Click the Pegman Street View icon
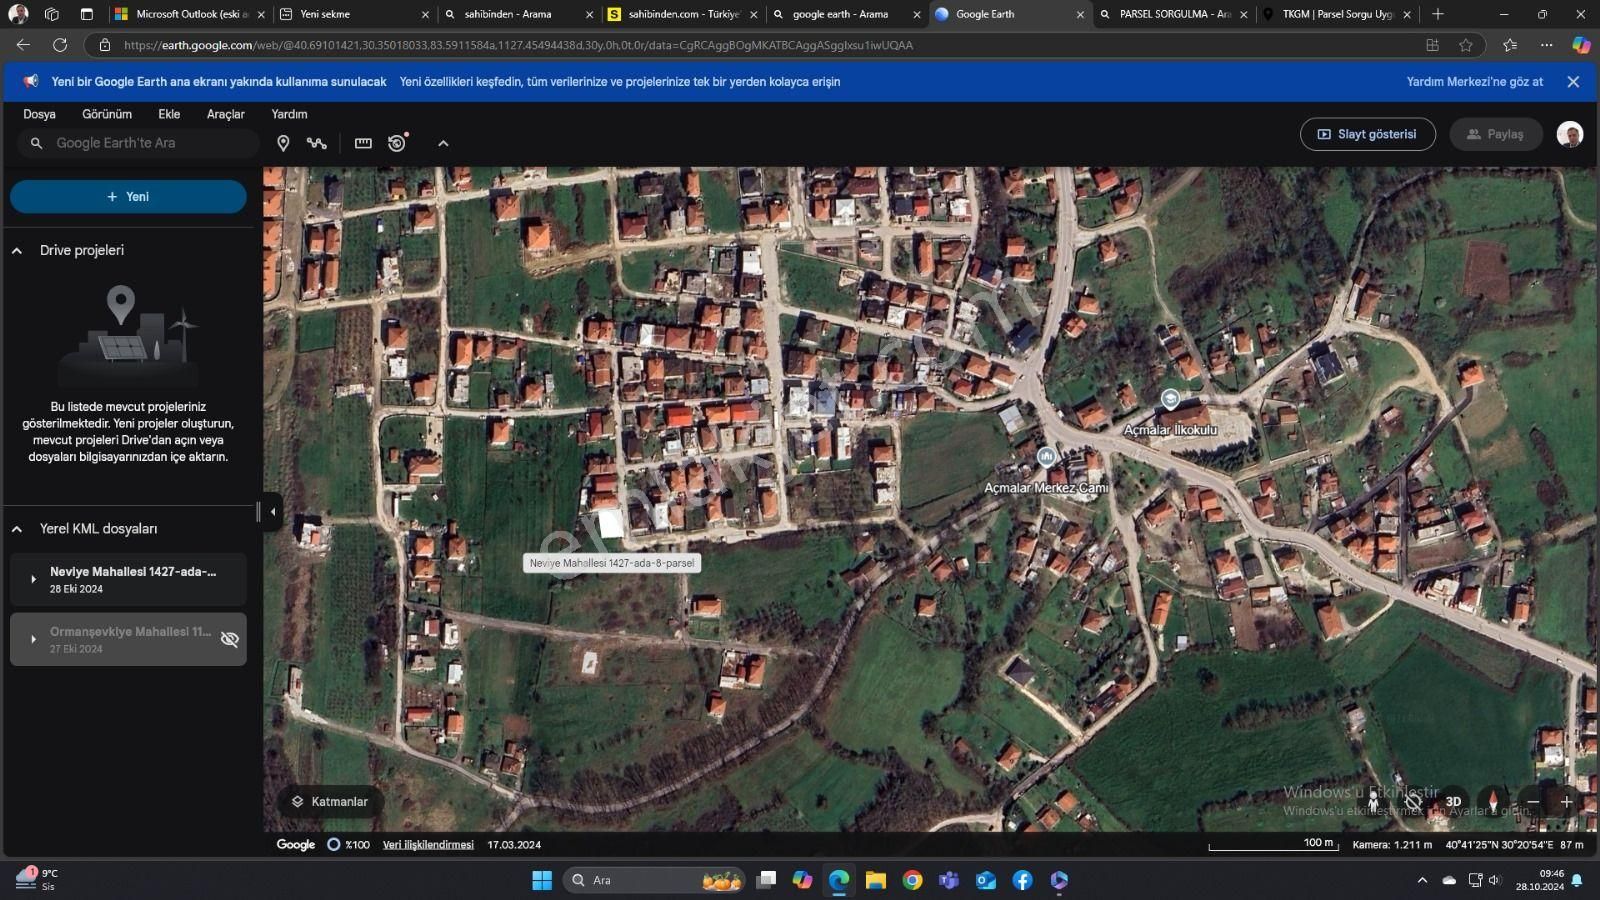Viewport: 1600px width, 900px height. (x=1373, y=802)
